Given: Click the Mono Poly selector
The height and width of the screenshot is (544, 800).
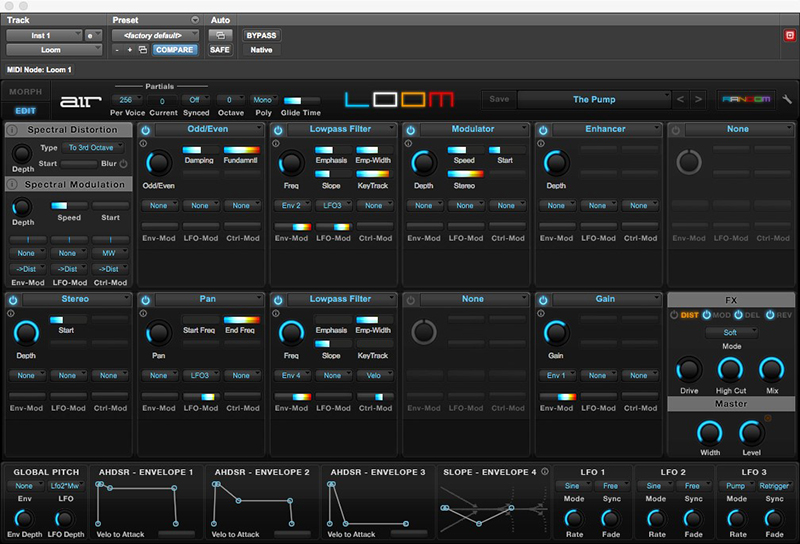Looking at the screenshot, I should pos(264,100).
